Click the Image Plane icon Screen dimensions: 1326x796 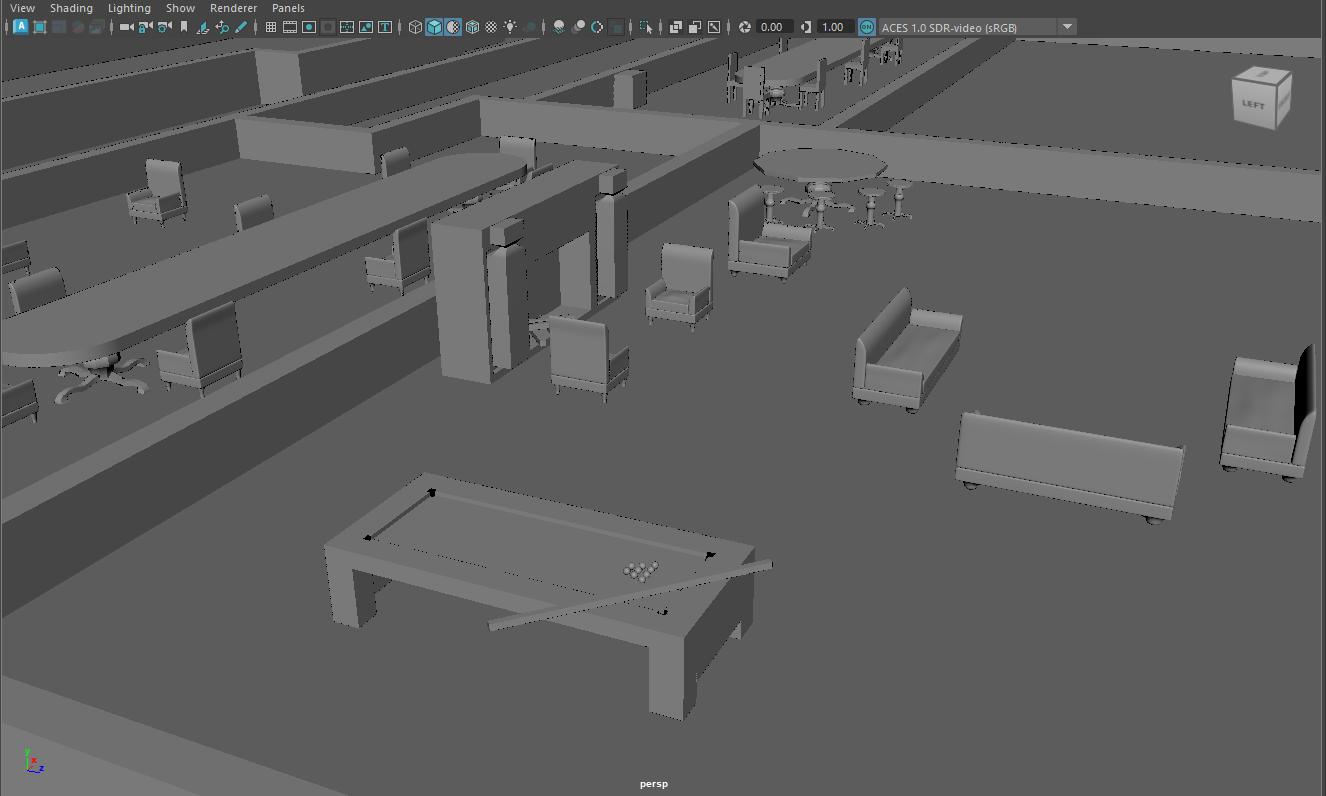click(x=203, y=27)
